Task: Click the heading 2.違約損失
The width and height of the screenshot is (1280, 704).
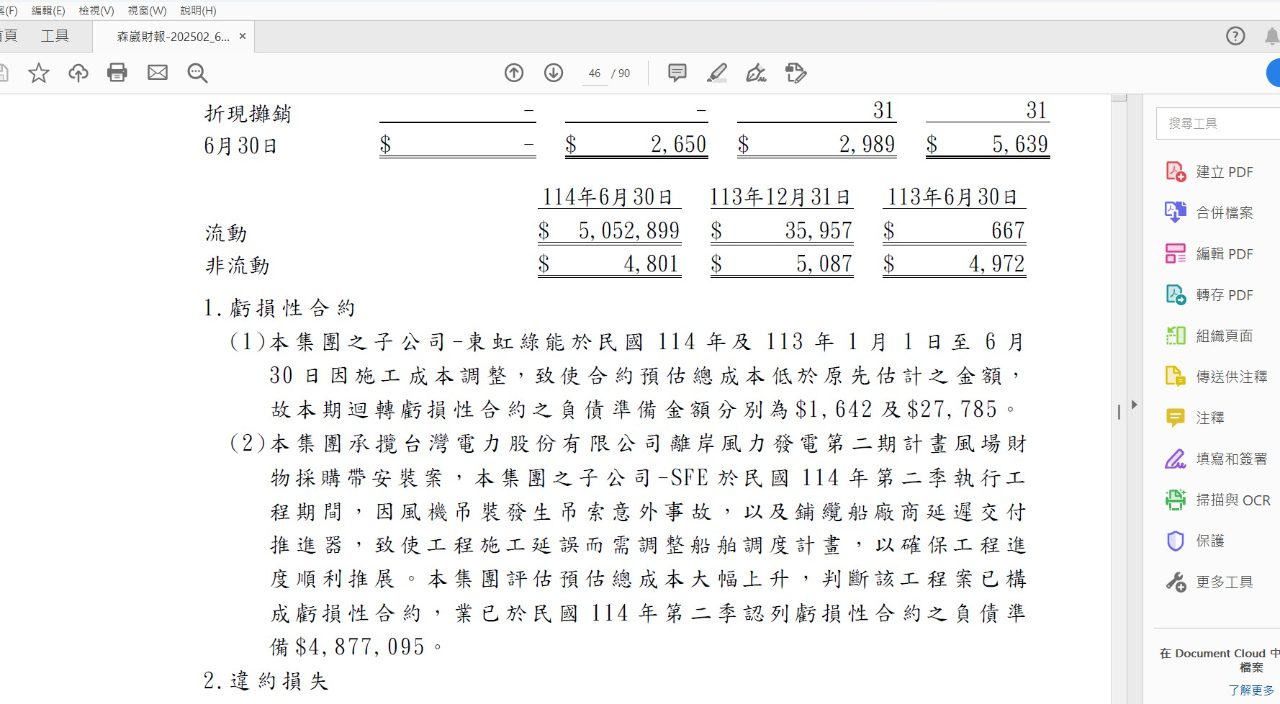Action: click(266, 682)
